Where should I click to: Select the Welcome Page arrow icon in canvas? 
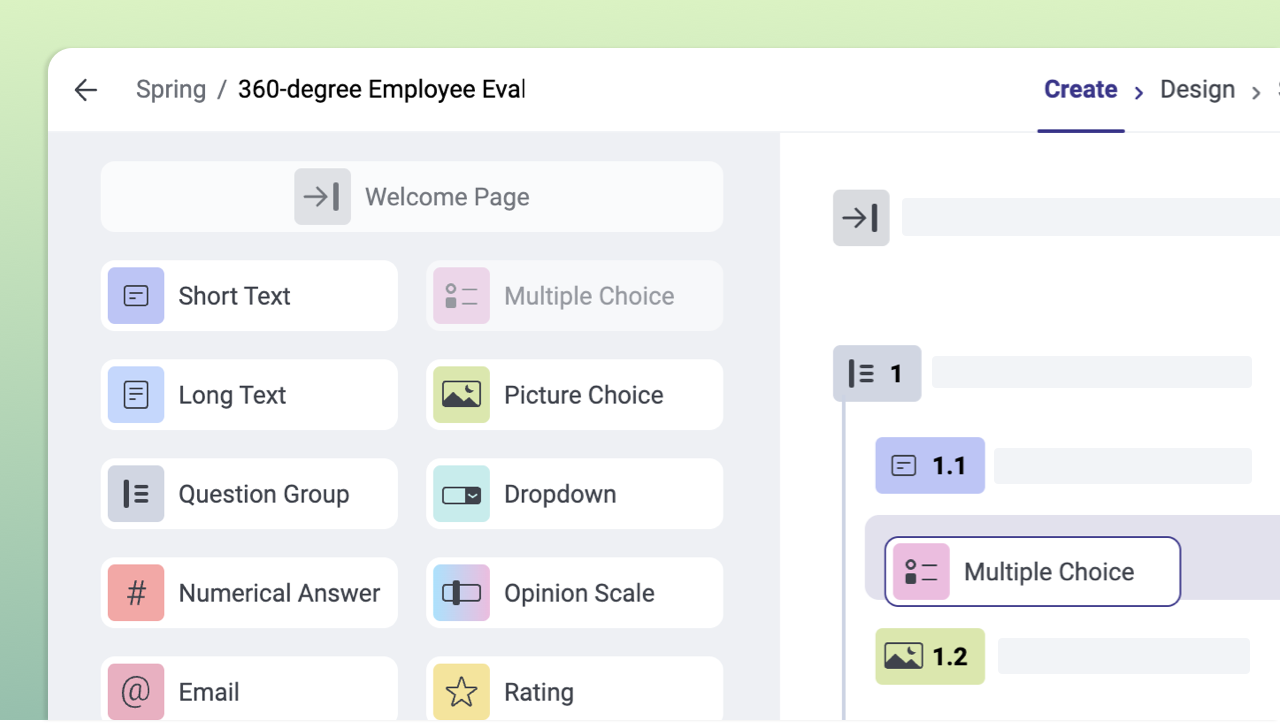tap(861, 217)
